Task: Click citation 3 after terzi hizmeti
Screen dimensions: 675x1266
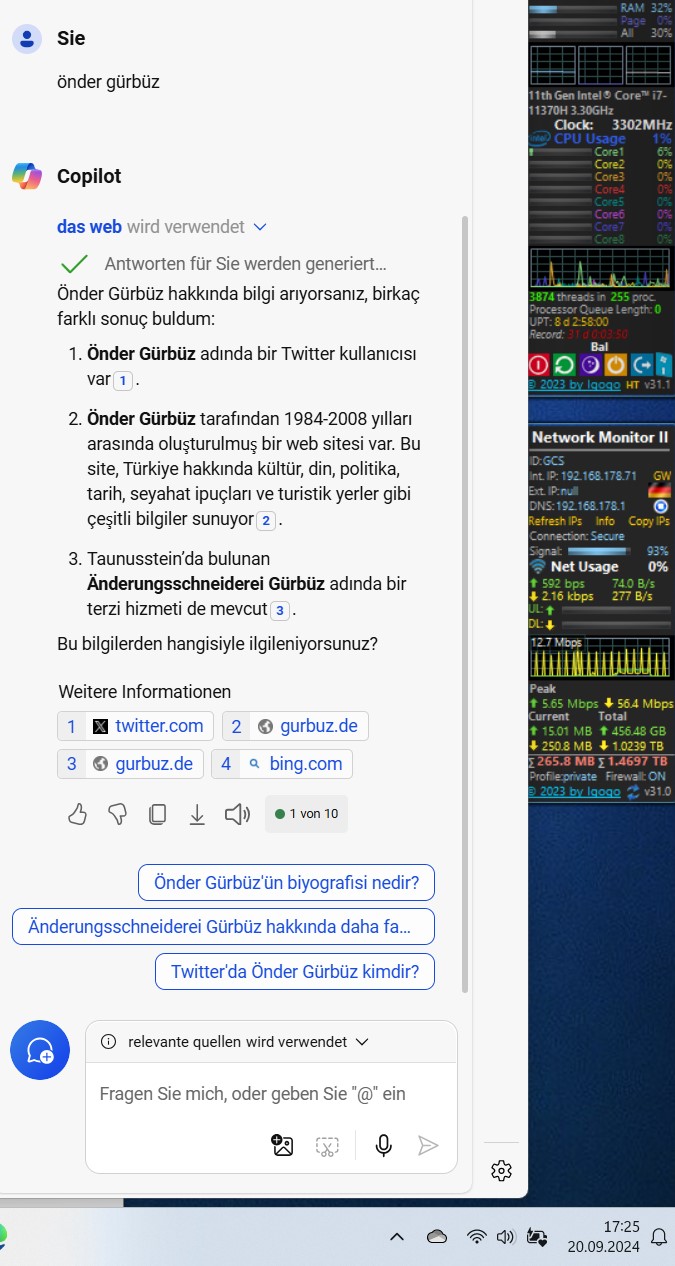Action: (281, 610)
